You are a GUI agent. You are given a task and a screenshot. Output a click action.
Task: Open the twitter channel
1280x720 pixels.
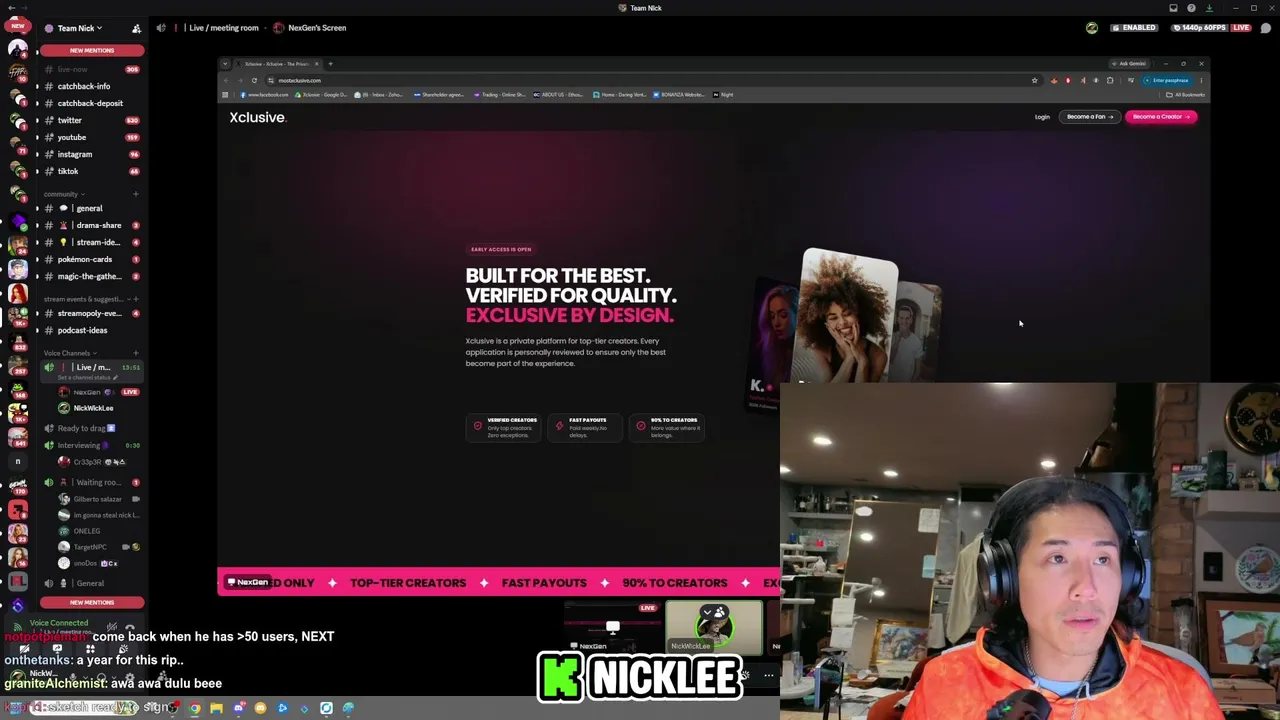point(90,120)
